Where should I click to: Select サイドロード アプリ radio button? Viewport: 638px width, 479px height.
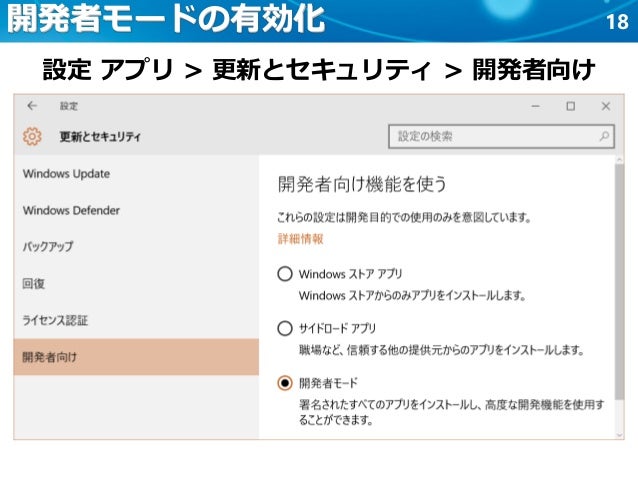(x=285, y=328)
